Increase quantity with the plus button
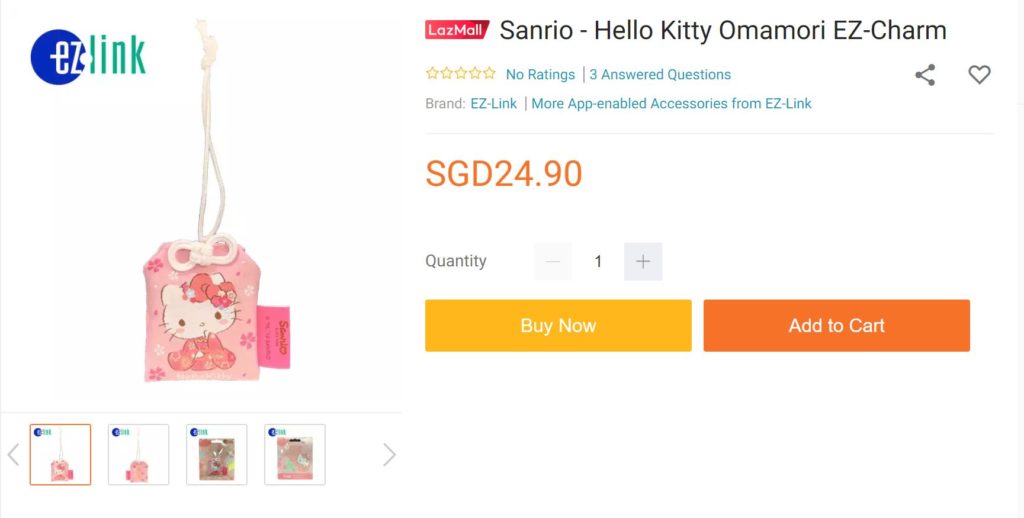The height and width of the screenshot is (518, 1024). (643, 262)
